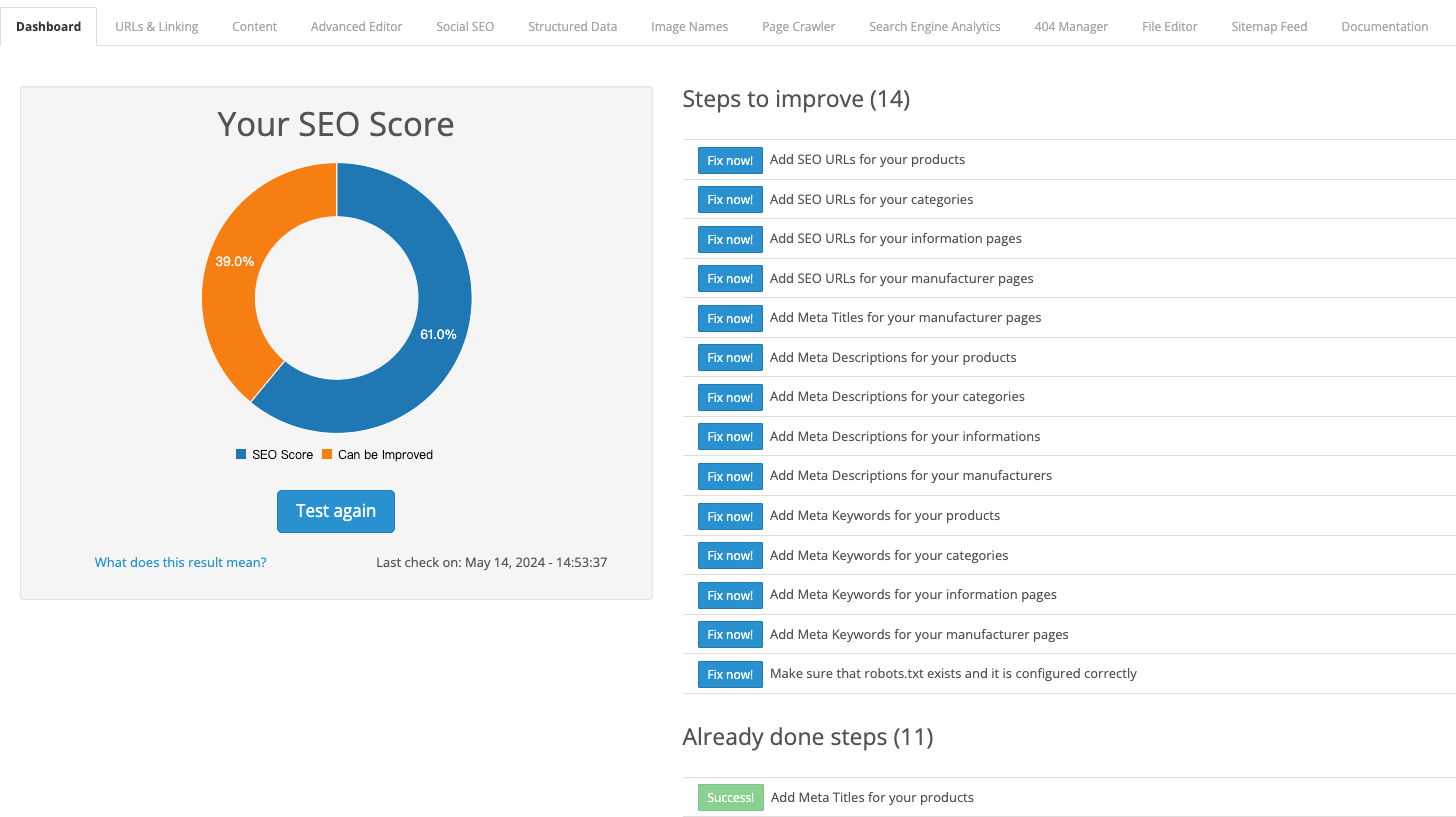Switch to the Structured Data tab
This screenshot has height=817, width=1456.
pos(572,27)
